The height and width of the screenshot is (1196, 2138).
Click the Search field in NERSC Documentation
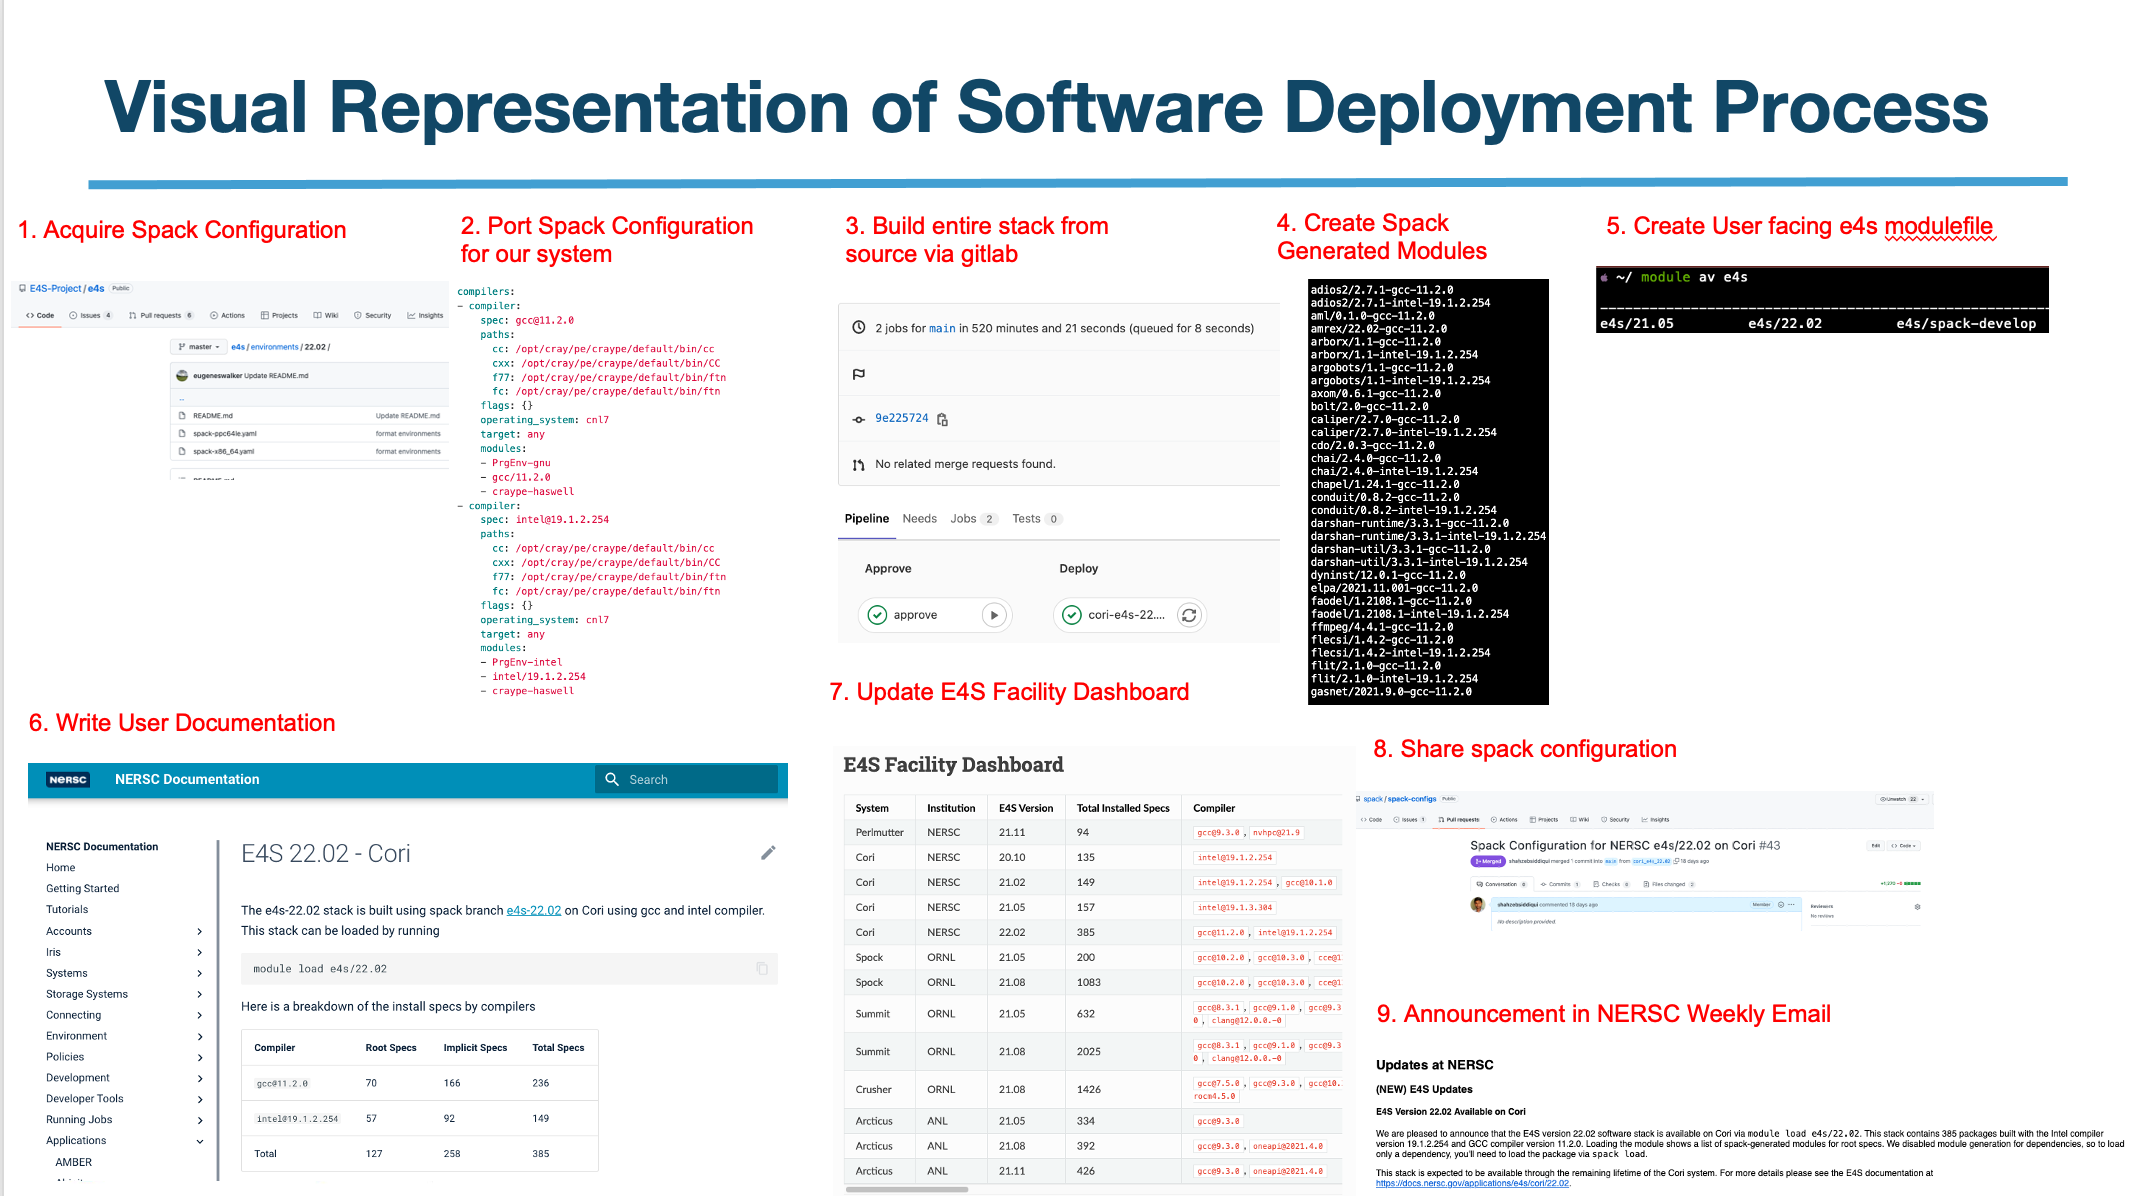pyautogui.click(x=687, y=779)
